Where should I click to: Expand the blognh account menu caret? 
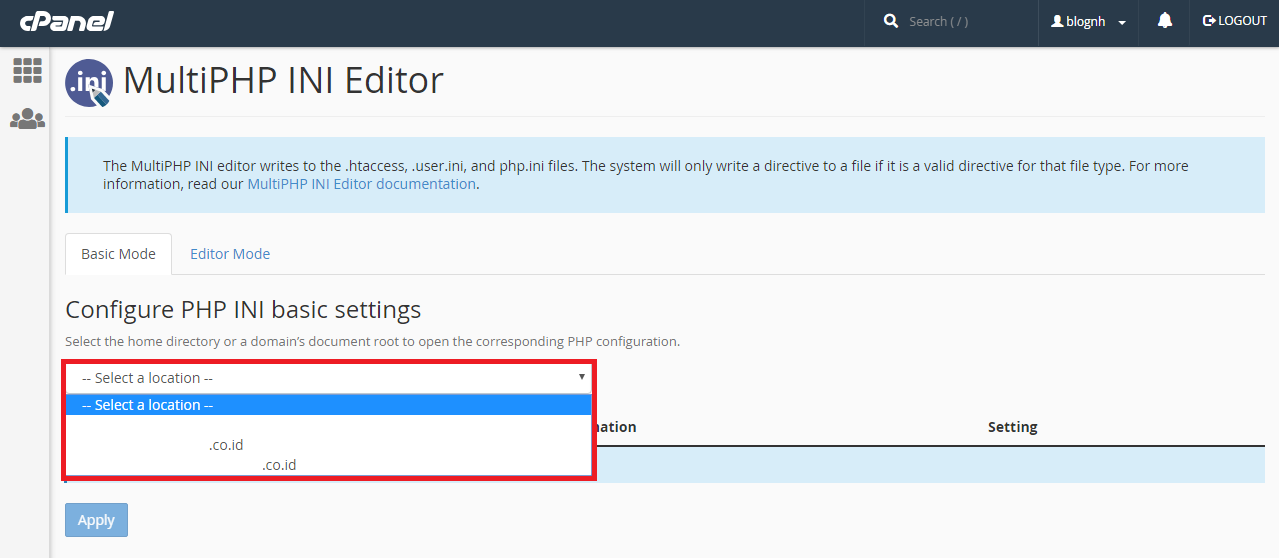coord(1122,23)
